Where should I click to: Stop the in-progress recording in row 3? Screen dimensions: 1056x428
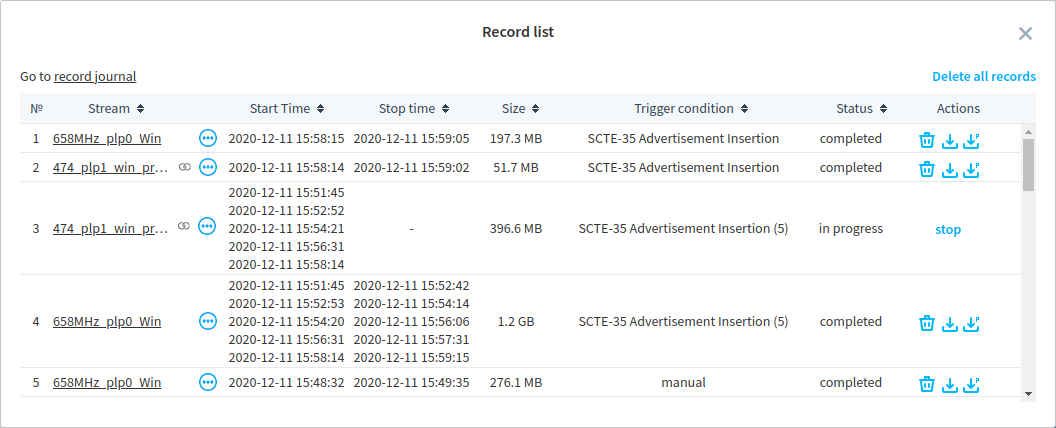947,229
